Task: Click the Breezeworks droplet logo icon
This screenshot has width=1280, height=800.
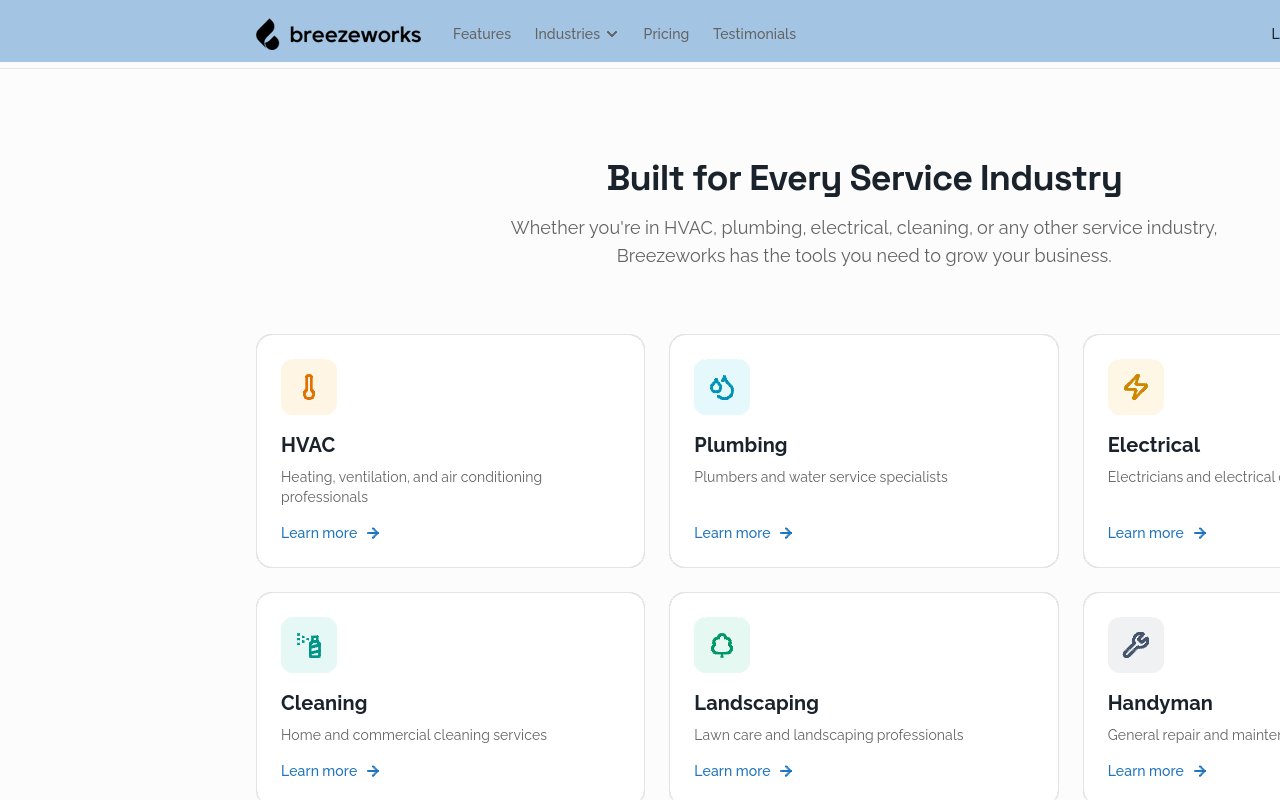Action: (x=268, y=34)
